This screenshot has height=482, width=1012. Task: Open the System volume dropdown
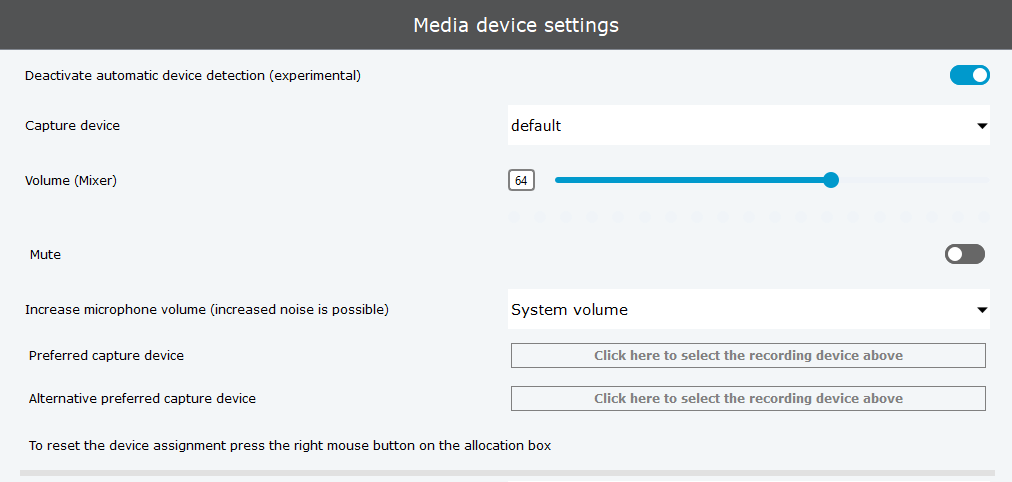(x=740, y=310)
